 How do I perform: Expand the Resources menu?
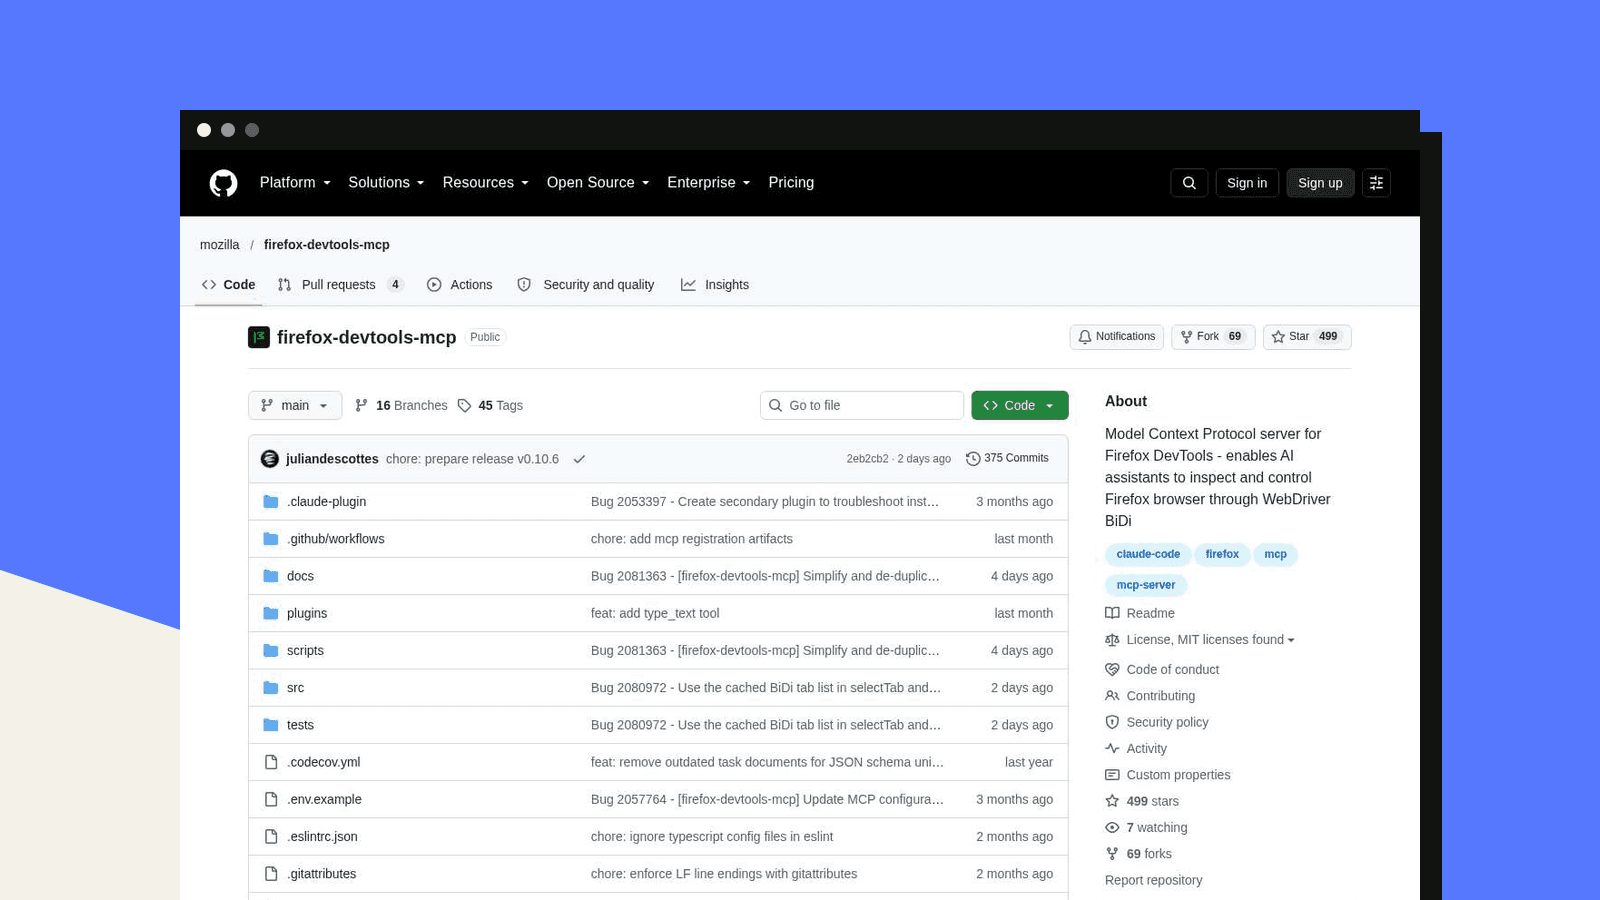[x=485, y=183]
